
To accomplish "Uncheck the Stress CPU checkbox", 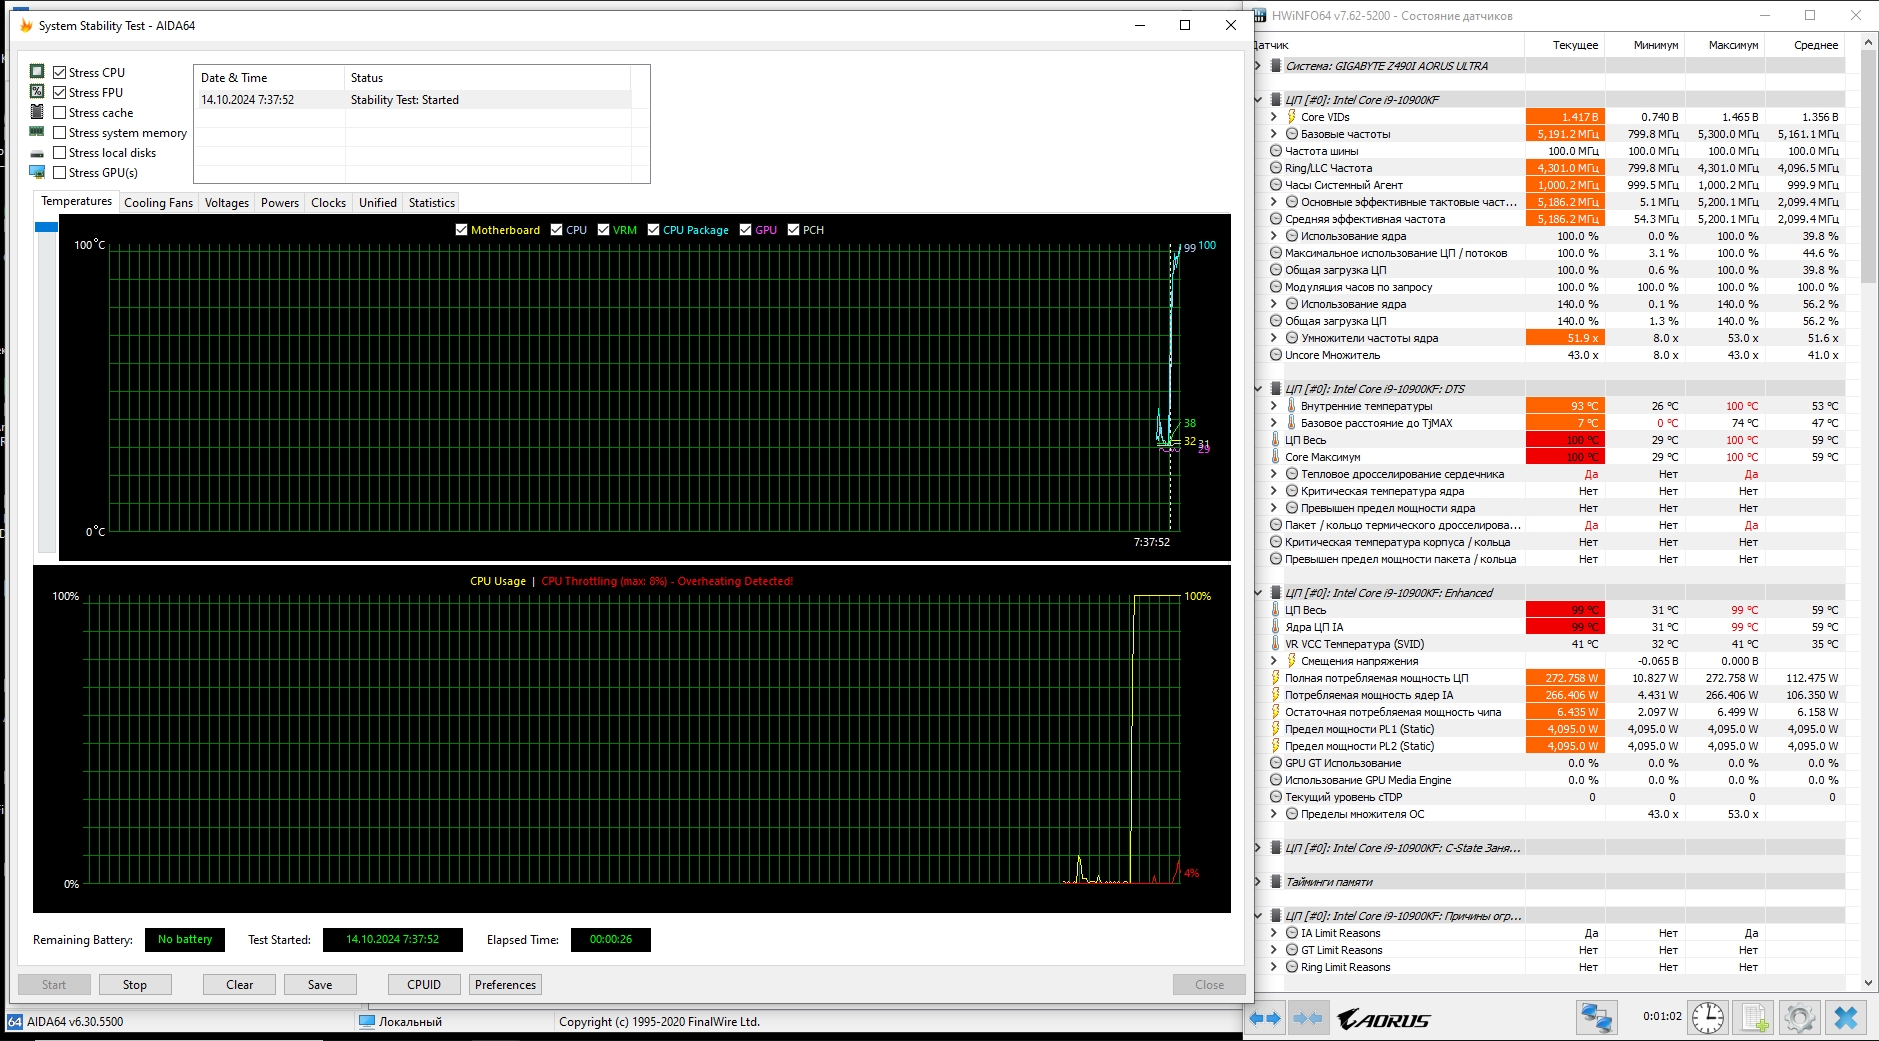I will [x=60, y=72].
